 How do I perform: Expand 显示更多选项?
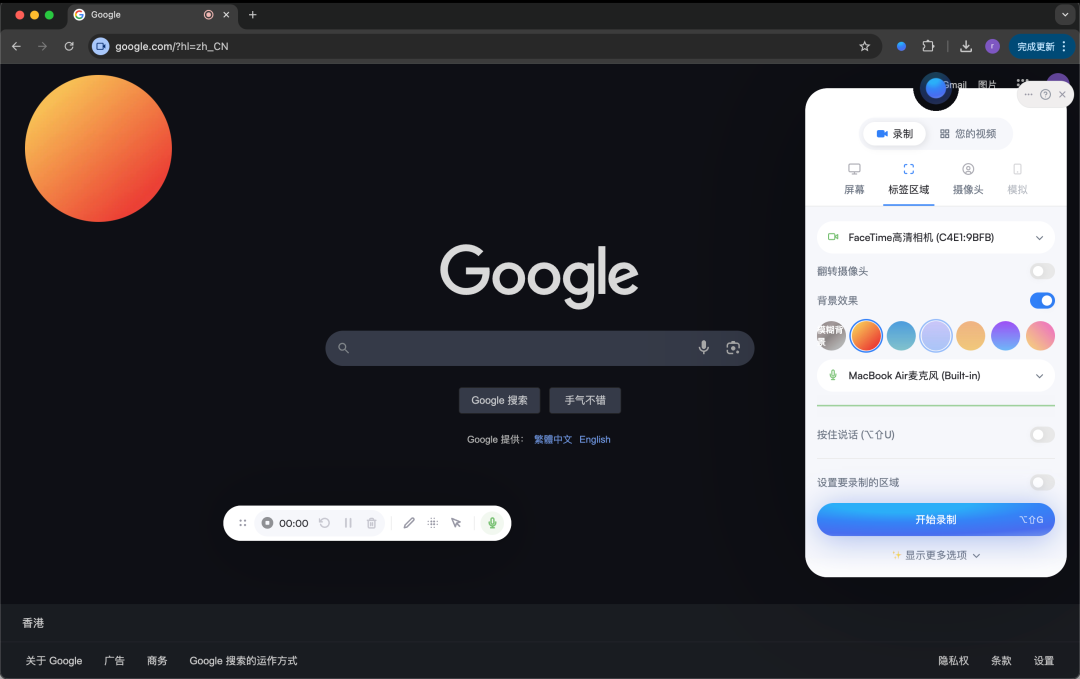pos(935,555)
